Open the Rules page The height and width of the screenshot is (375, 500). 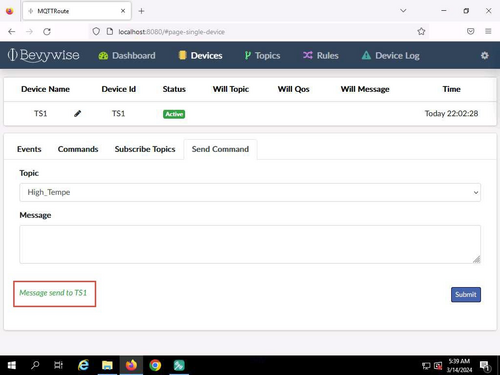click(x=321, y=56)
